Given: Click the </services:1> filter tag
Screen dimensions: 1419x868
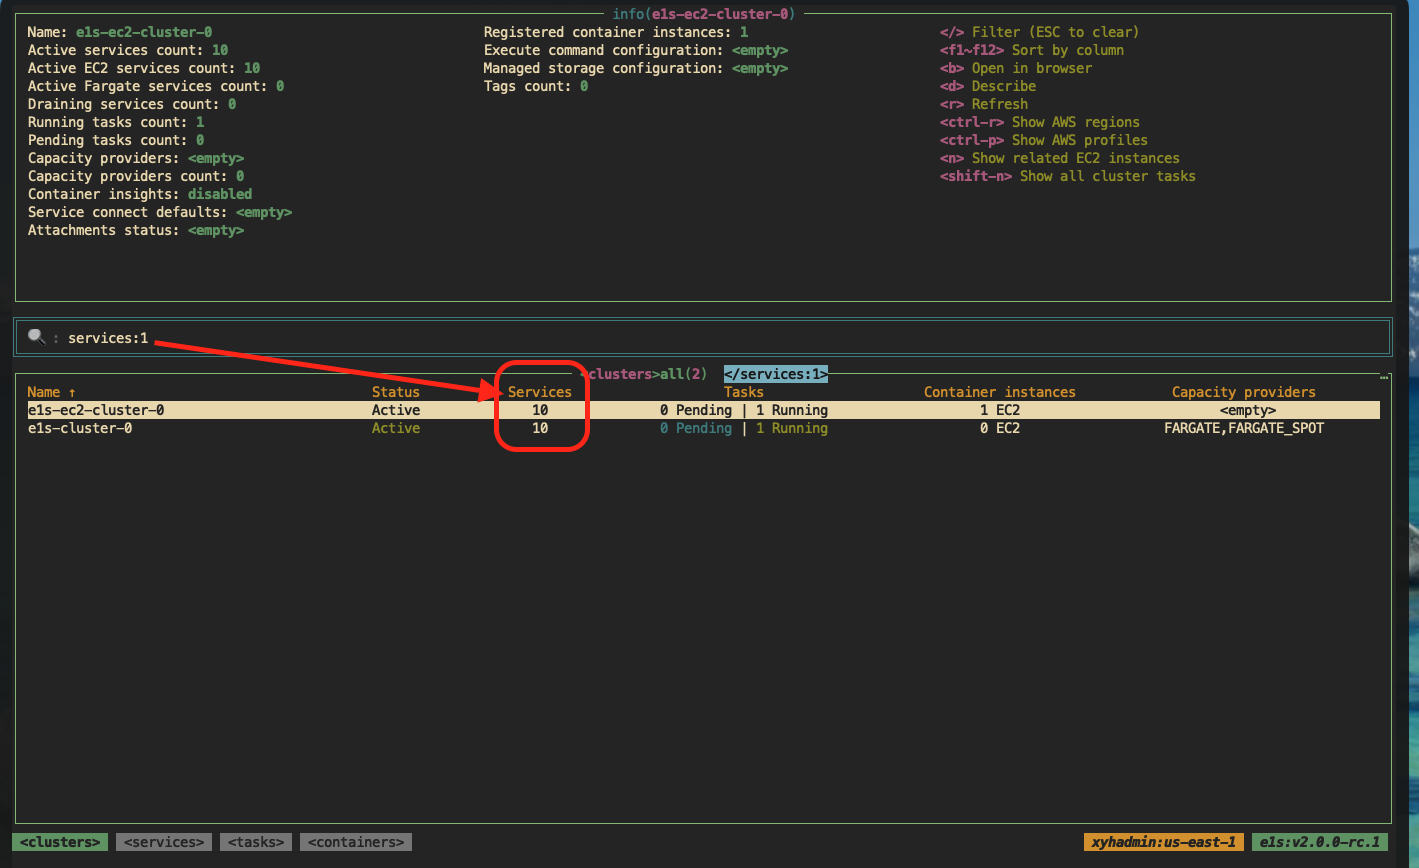Looking at the screenshot, I should [776, 374].
